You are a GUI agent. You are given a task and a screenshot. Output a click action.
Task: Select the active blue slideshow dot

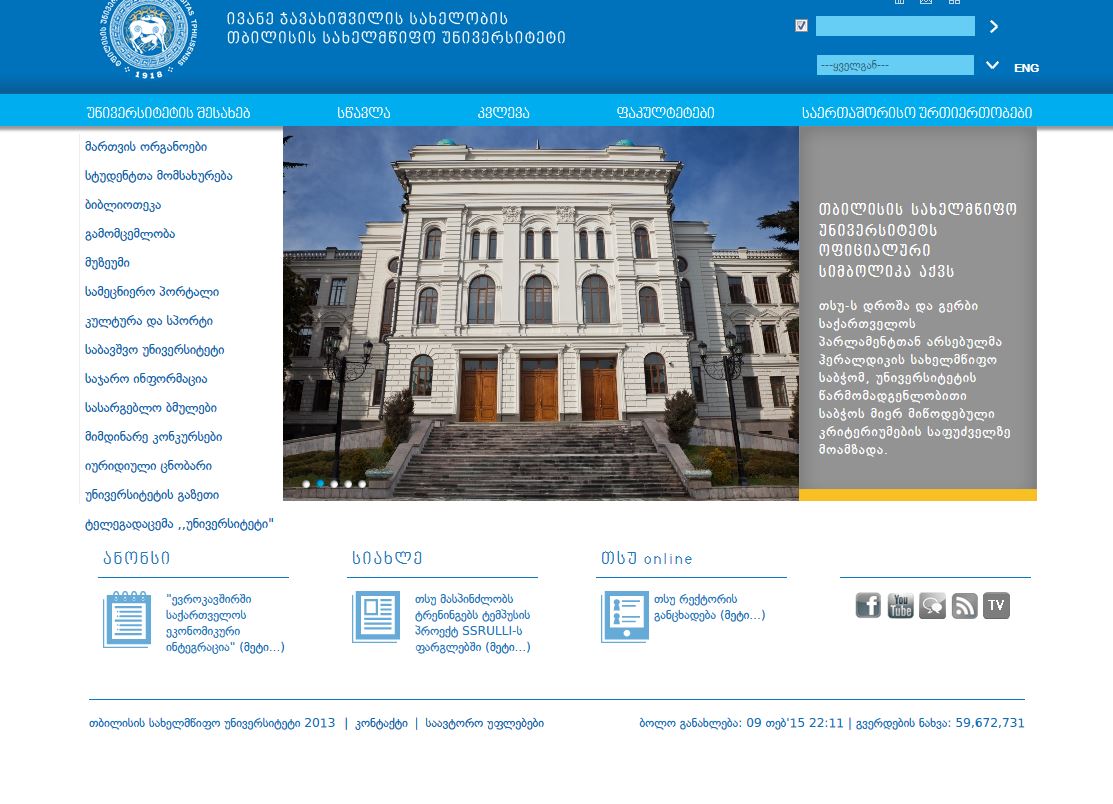click(320, 484)
